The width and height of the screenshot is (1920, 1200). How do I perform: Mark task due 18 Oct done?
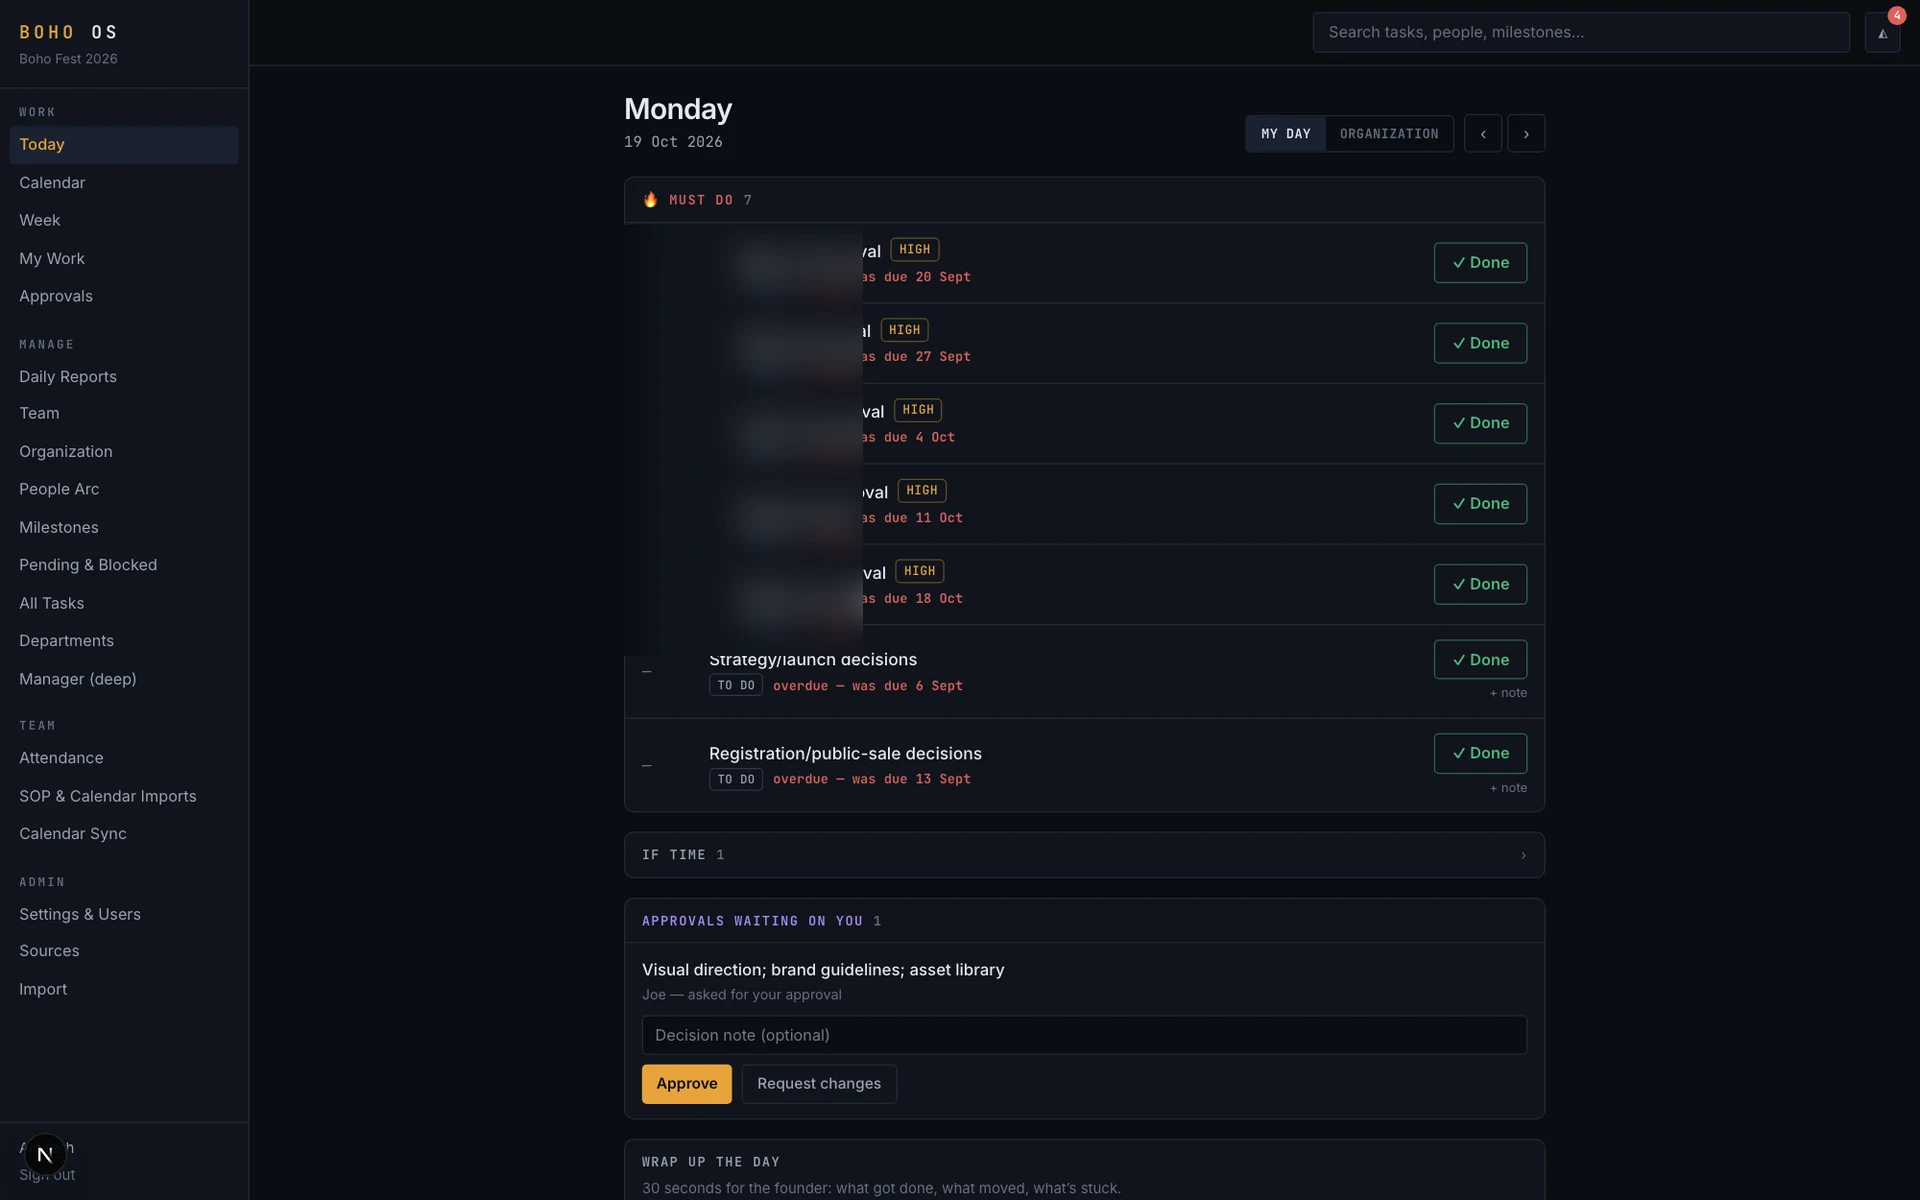click(1480, 584)
